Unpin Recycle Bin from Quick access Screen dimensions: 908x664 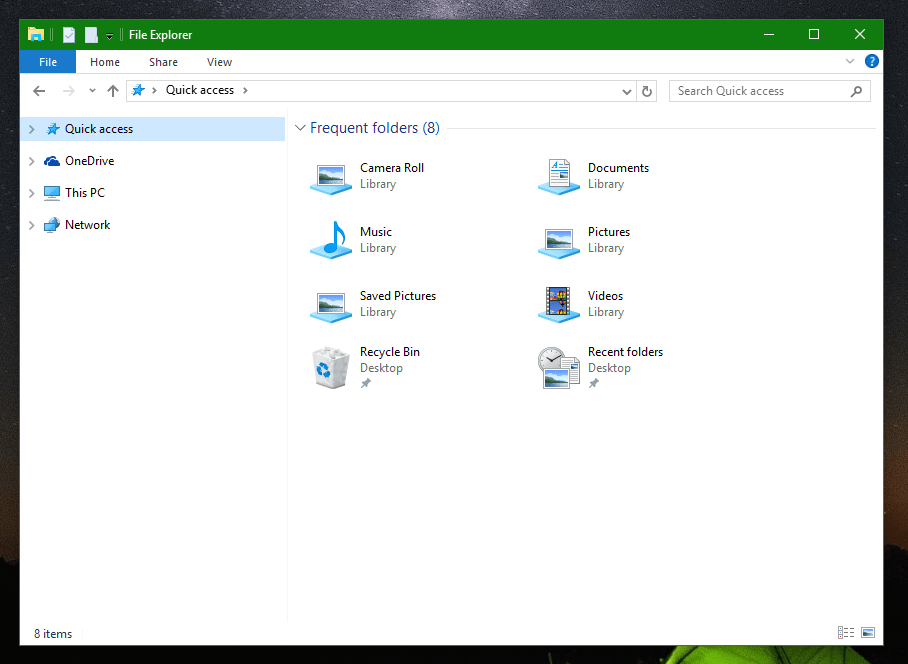tap(366, 382)
